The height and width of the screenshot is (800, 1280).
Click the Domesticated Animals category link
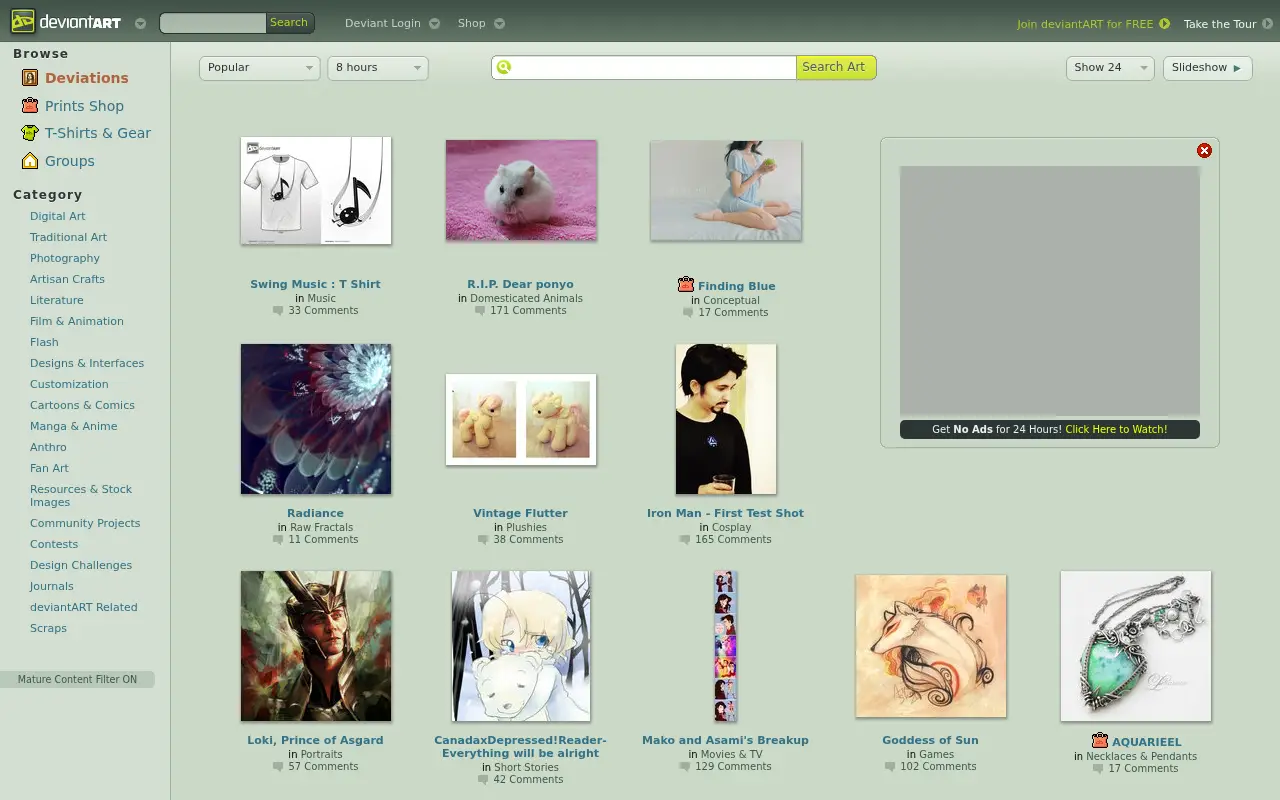526,298
